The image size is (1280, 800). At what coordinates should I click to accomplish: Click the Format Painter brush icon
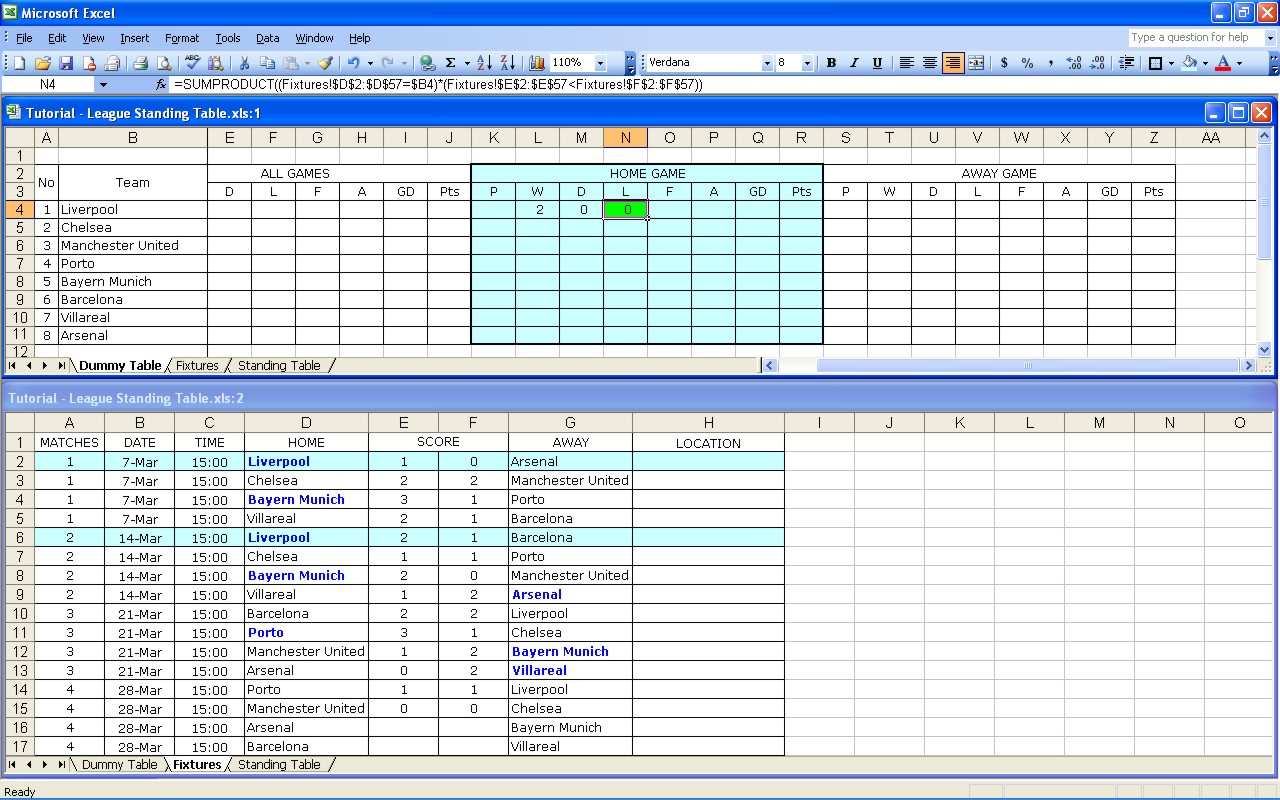[x=325, y=63]
